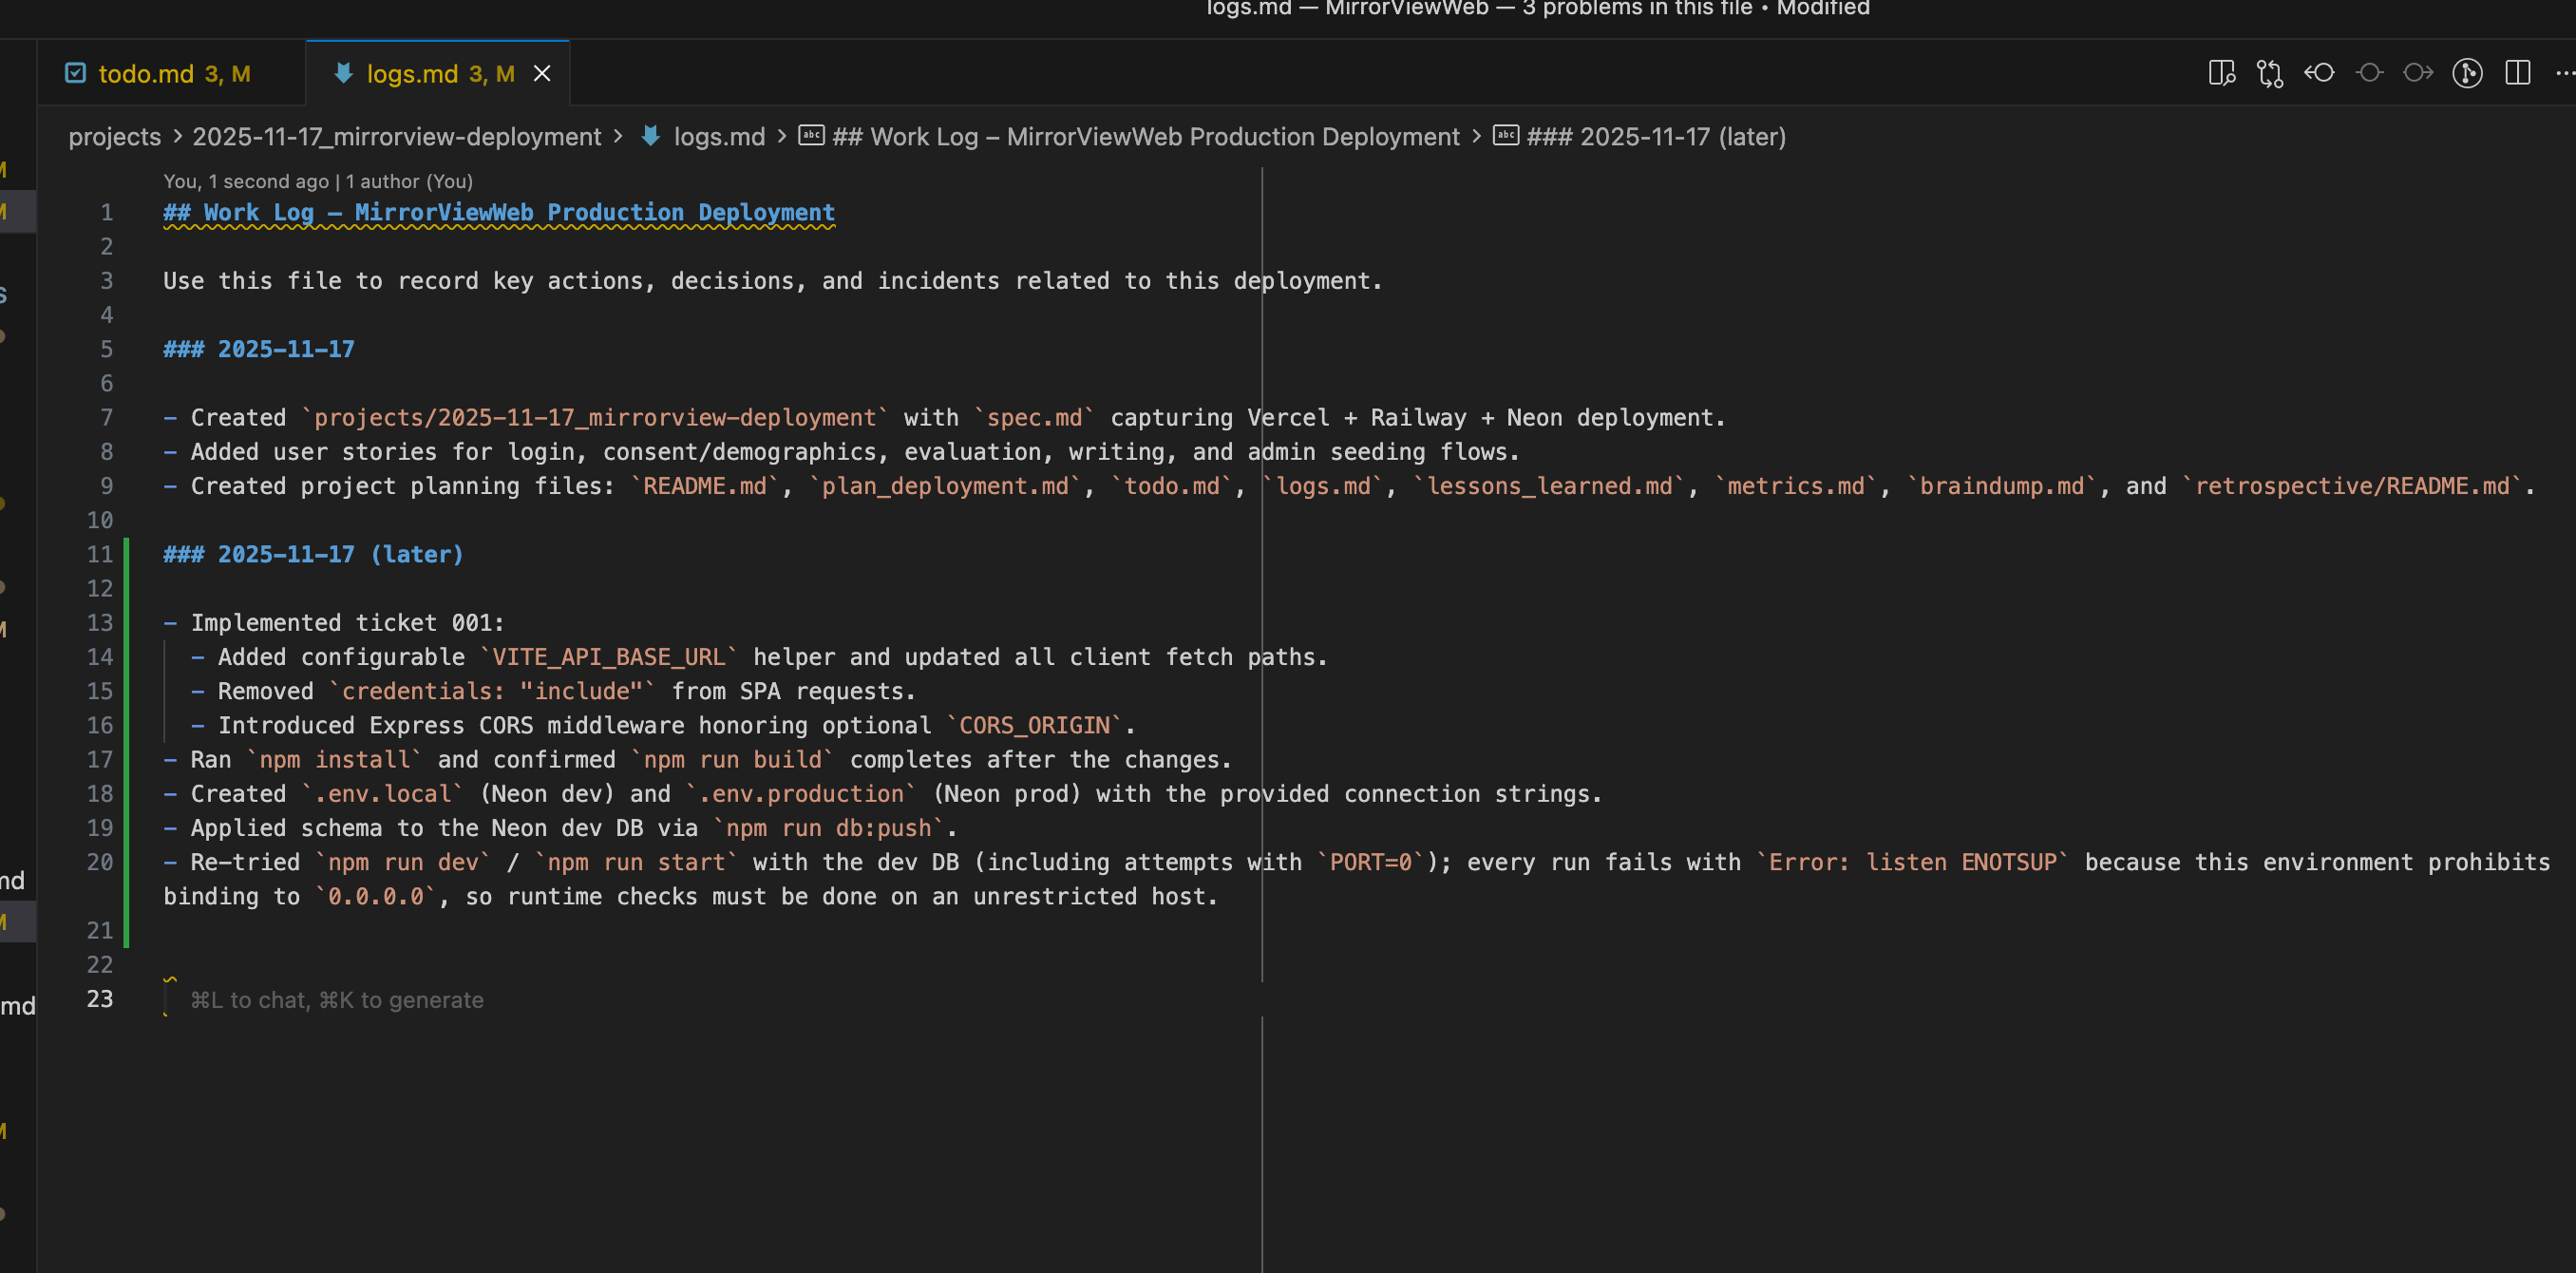The width and height of the screenshot is (2576, 1273).
Task: Select the next change navigation arrow icon
Action: coord(2418,73)
